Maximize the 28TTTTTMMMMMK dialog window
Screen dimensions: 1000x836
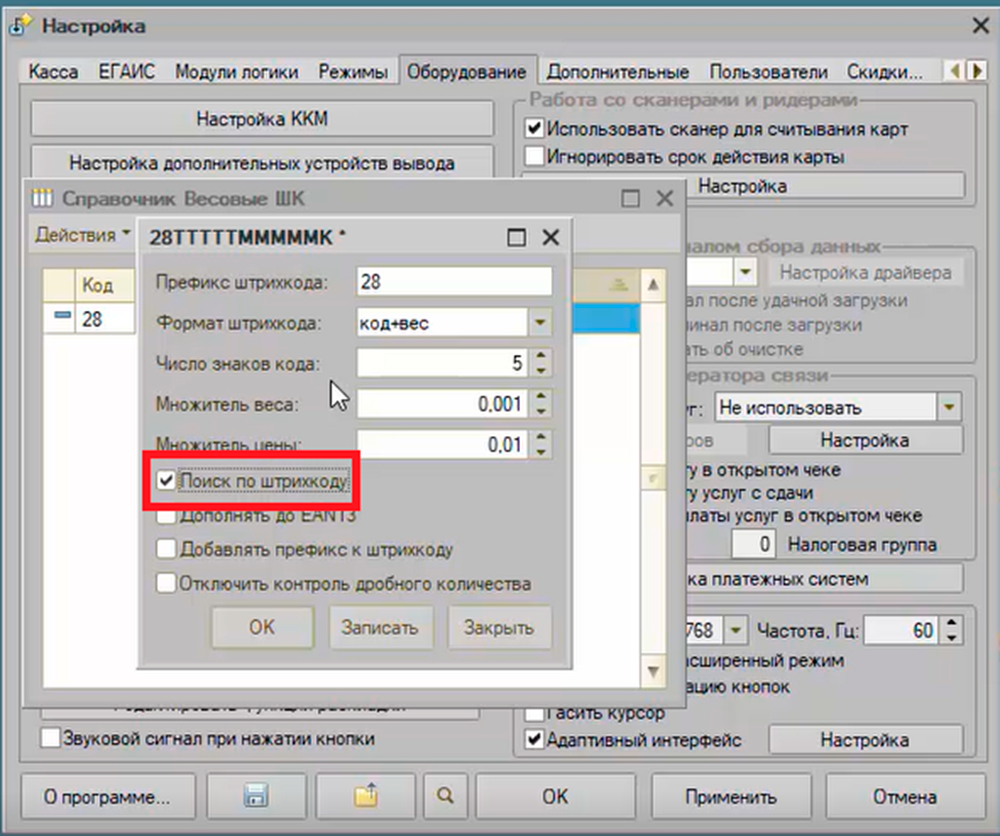tap(516, 237)
